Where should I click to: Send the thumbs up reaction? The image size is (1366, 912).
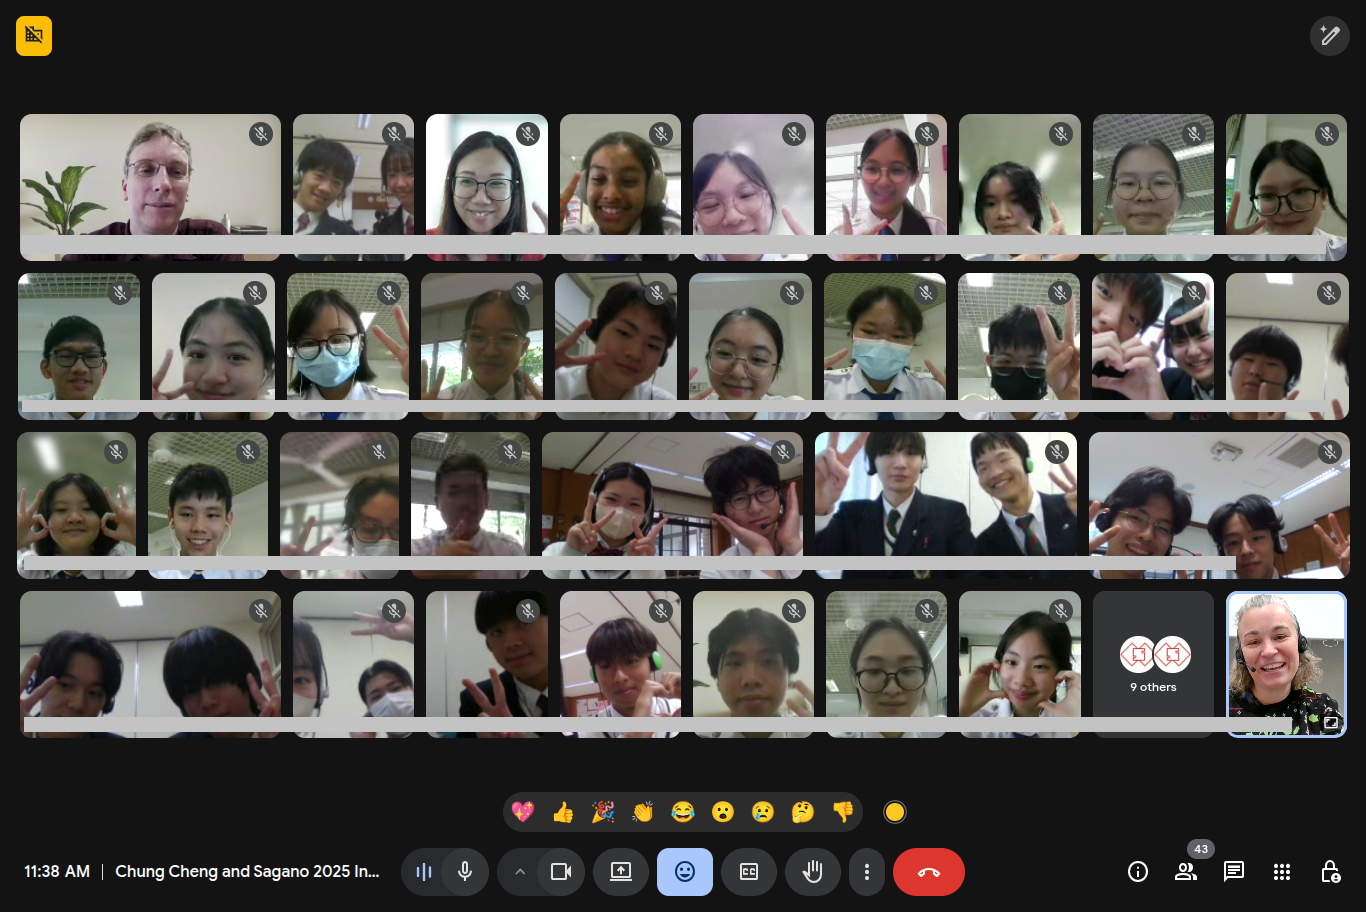click(x=563, y=812)
